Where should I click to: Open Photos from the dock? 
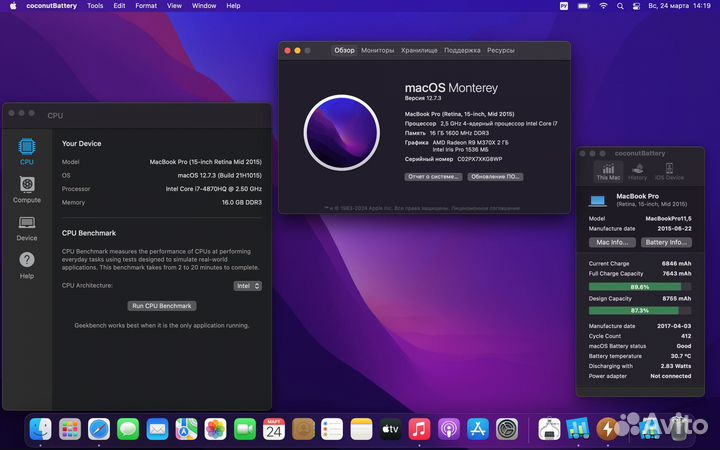tap(215, 429)
